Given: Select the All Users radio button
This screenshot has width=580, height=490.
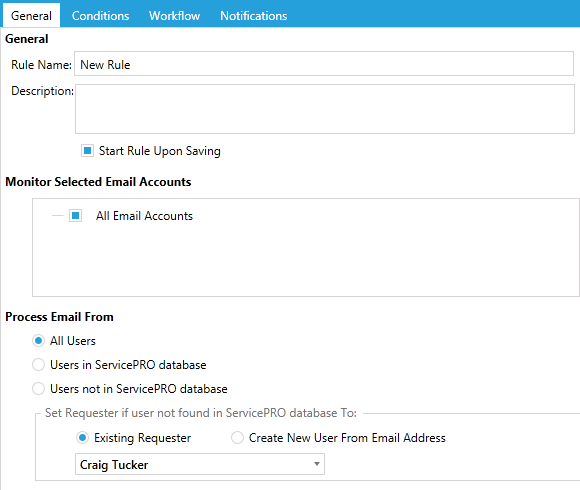Looking at the screenshot, I should click(38, 341).
